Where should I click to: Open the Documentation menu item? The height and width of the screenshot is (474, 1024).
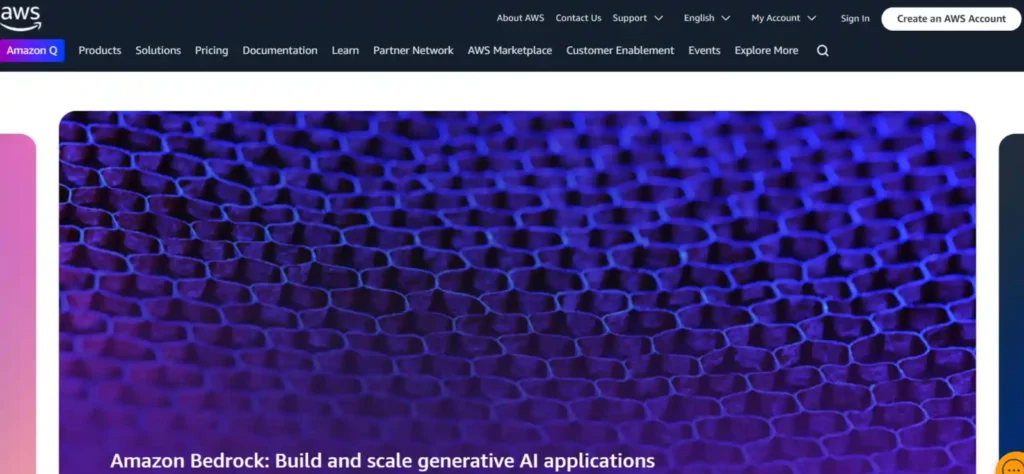(x=280, y=50)
